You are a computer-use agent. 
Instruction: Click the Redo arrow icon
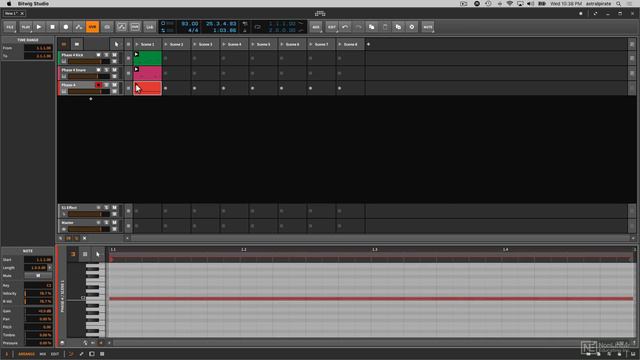pos(358,27)
